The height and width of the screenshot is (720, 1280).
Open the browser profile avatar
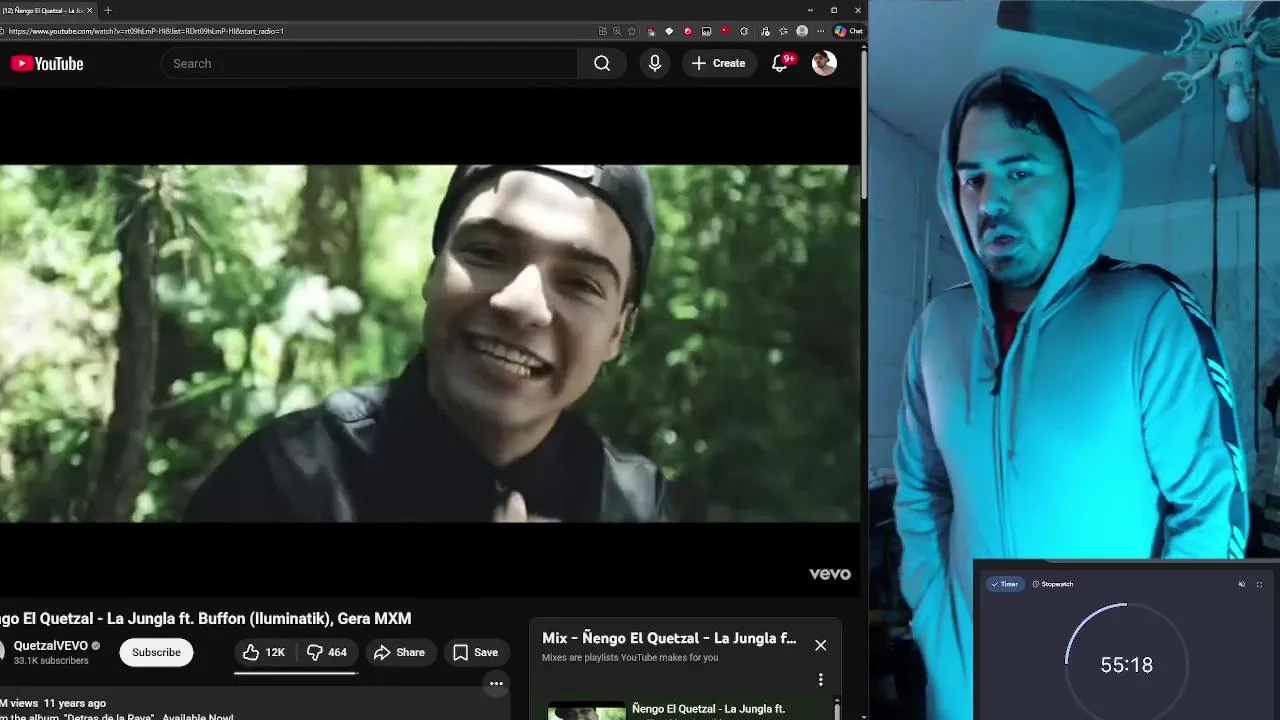click(x=802, y=31)
